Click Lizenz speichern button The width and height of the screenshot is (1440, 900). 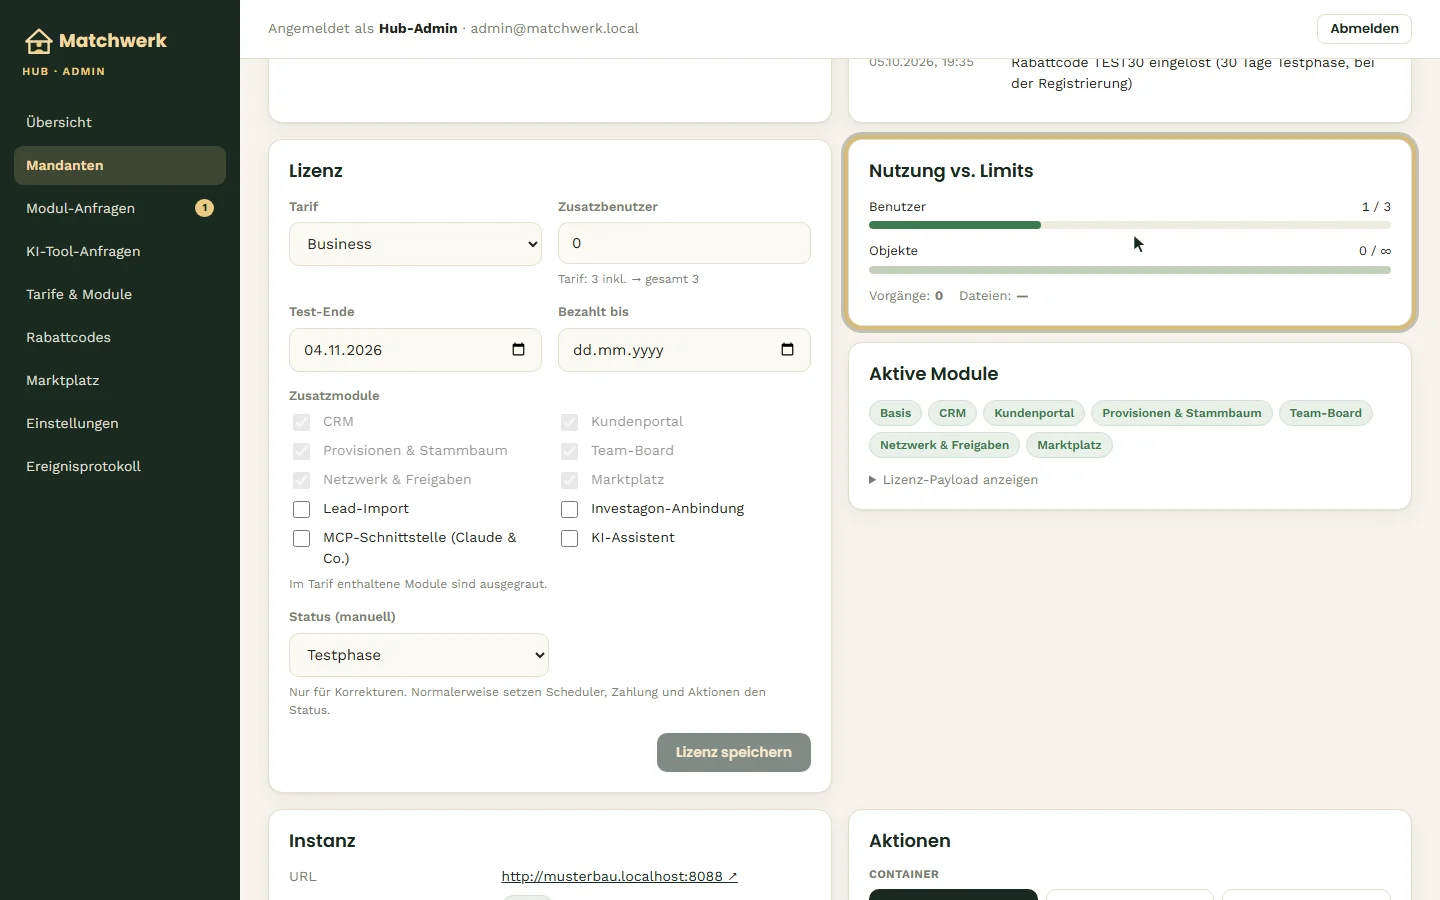coord(734,752)
